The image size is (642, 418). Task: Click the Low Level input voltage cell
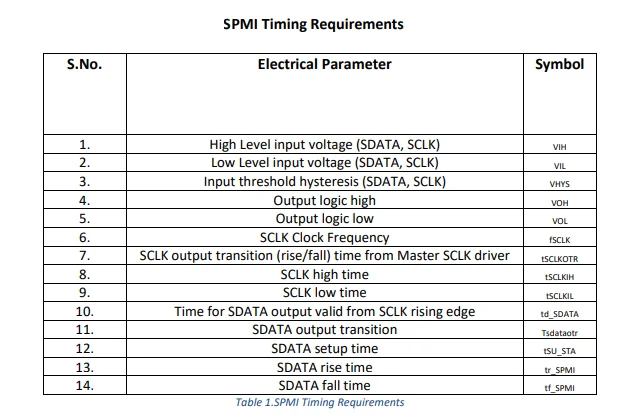coord(325,163)
